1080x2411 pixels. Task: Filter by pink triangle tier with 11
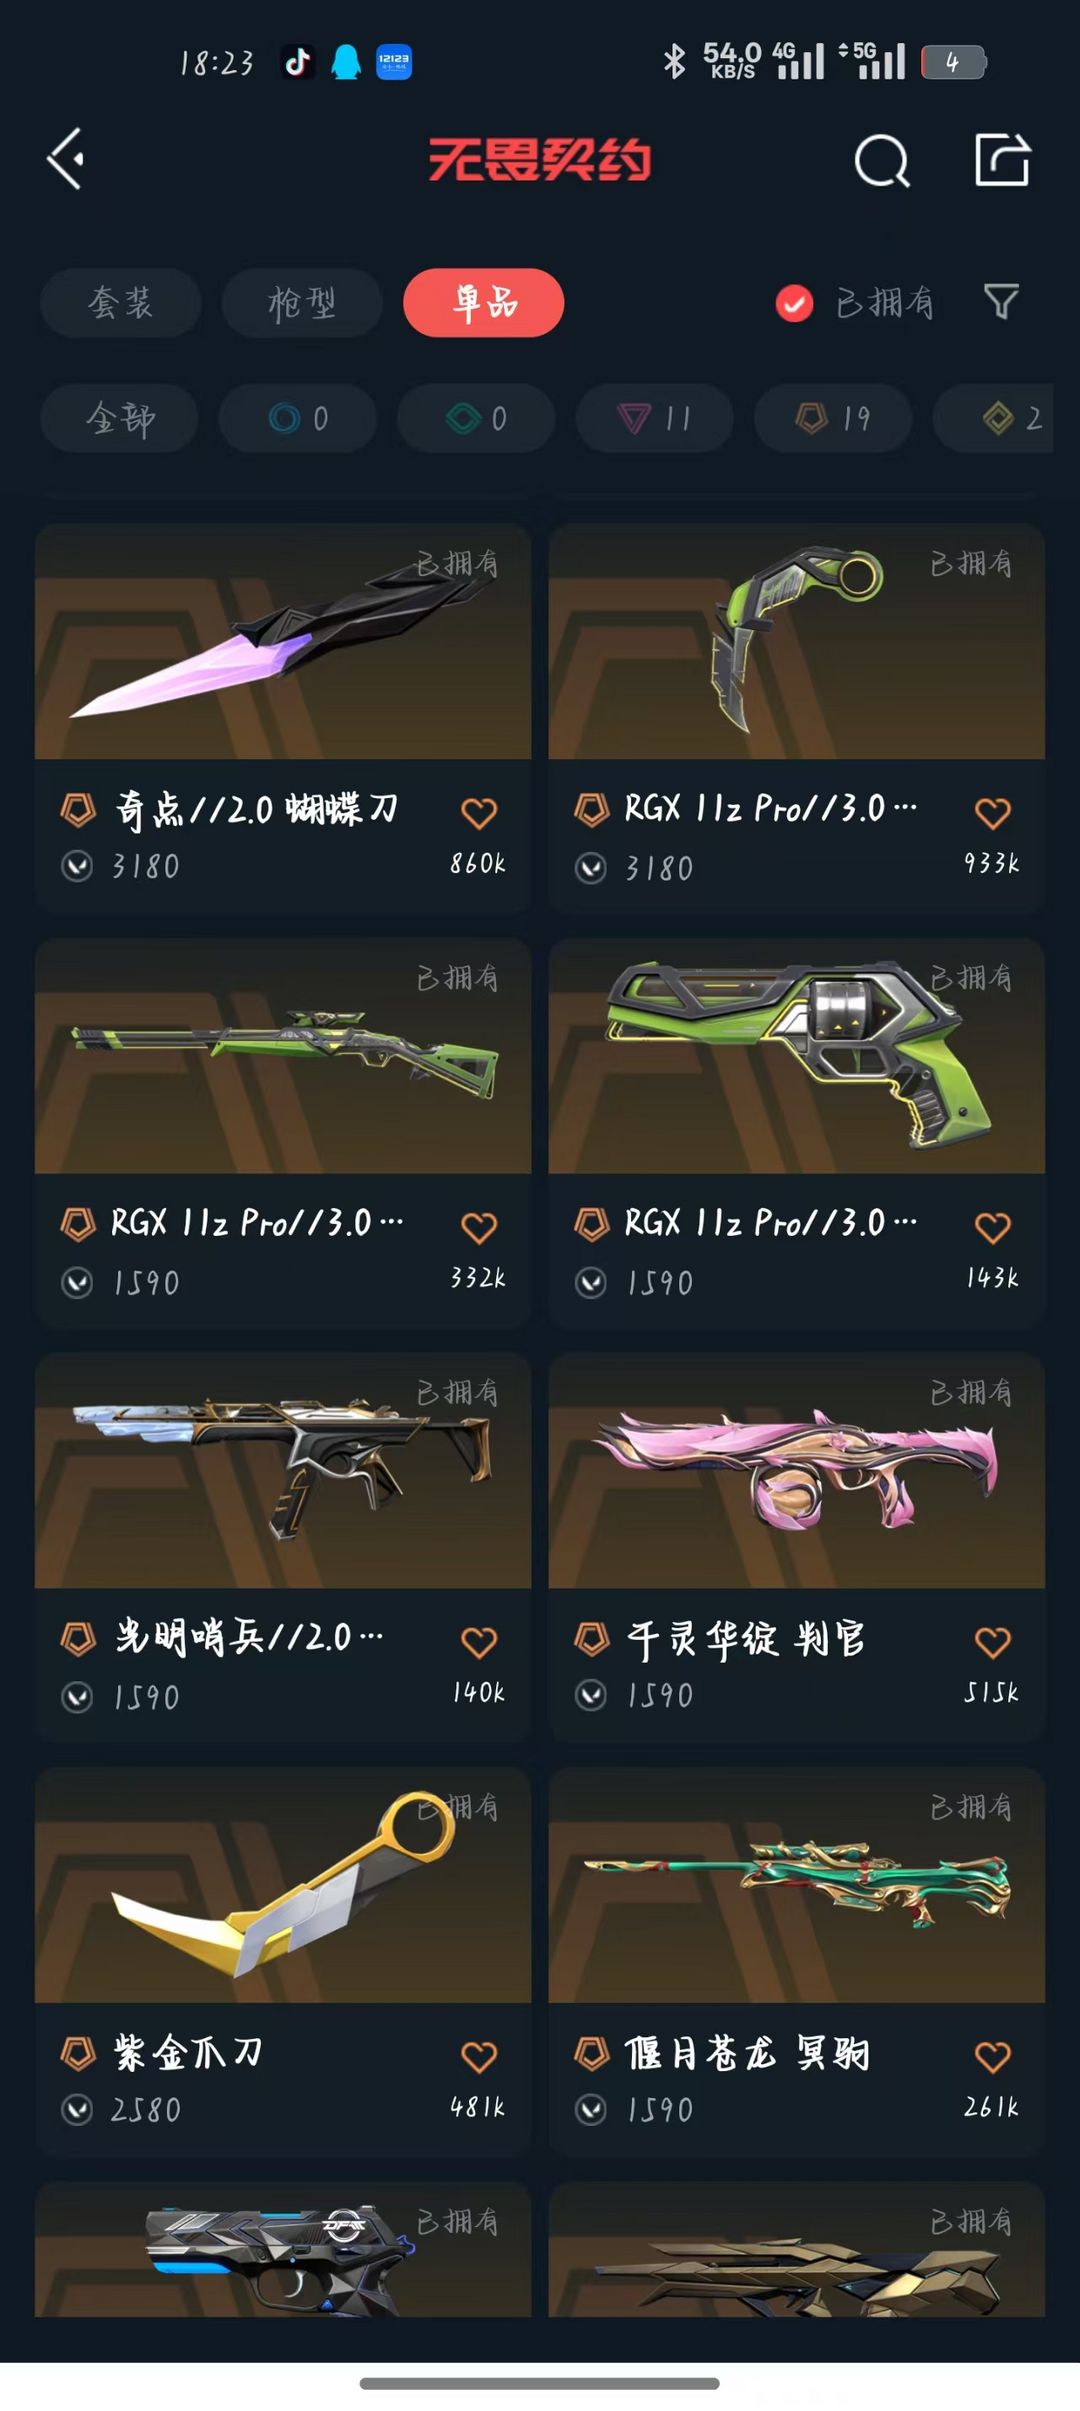tap(655, 418)
